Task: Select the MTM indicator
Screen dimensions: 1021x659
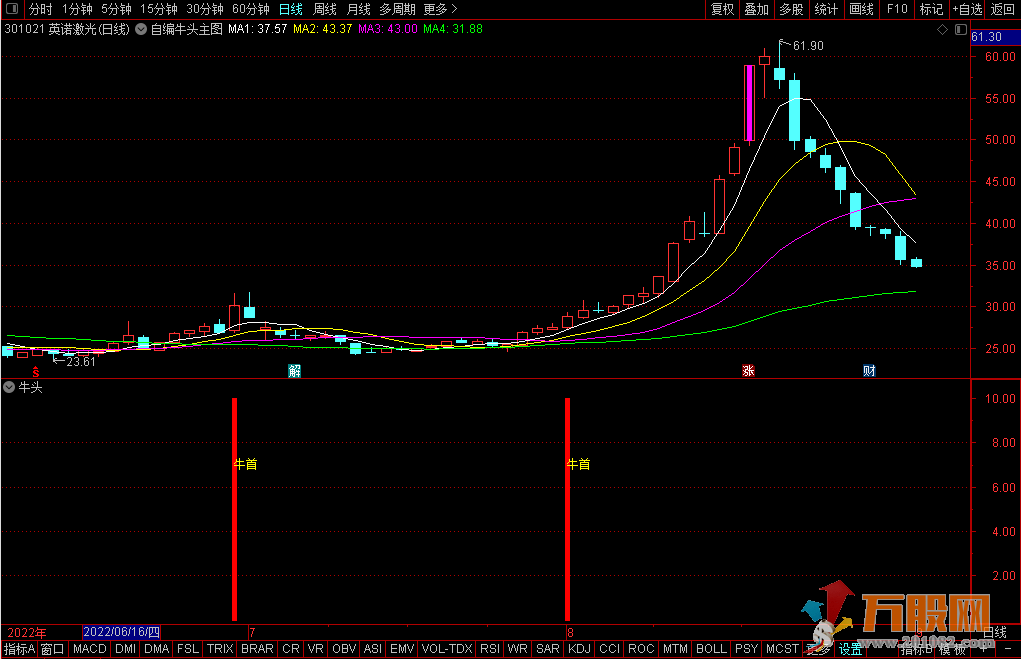Action: (675, 649)
